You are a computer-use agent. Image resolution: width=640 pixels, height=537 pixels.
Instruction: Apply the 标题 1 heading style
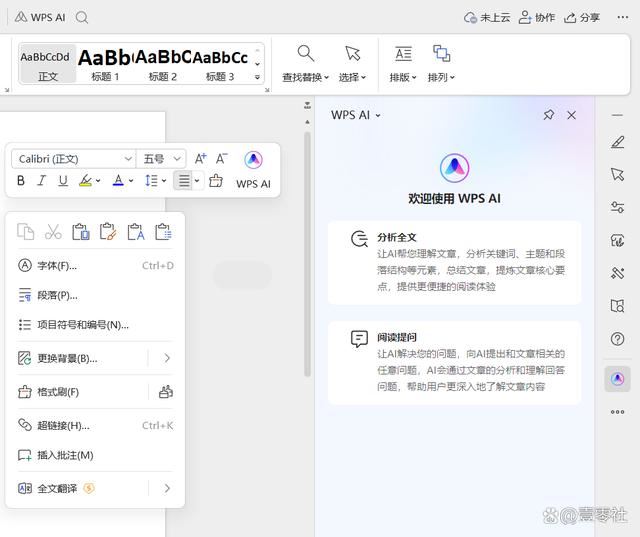point(105,64)
